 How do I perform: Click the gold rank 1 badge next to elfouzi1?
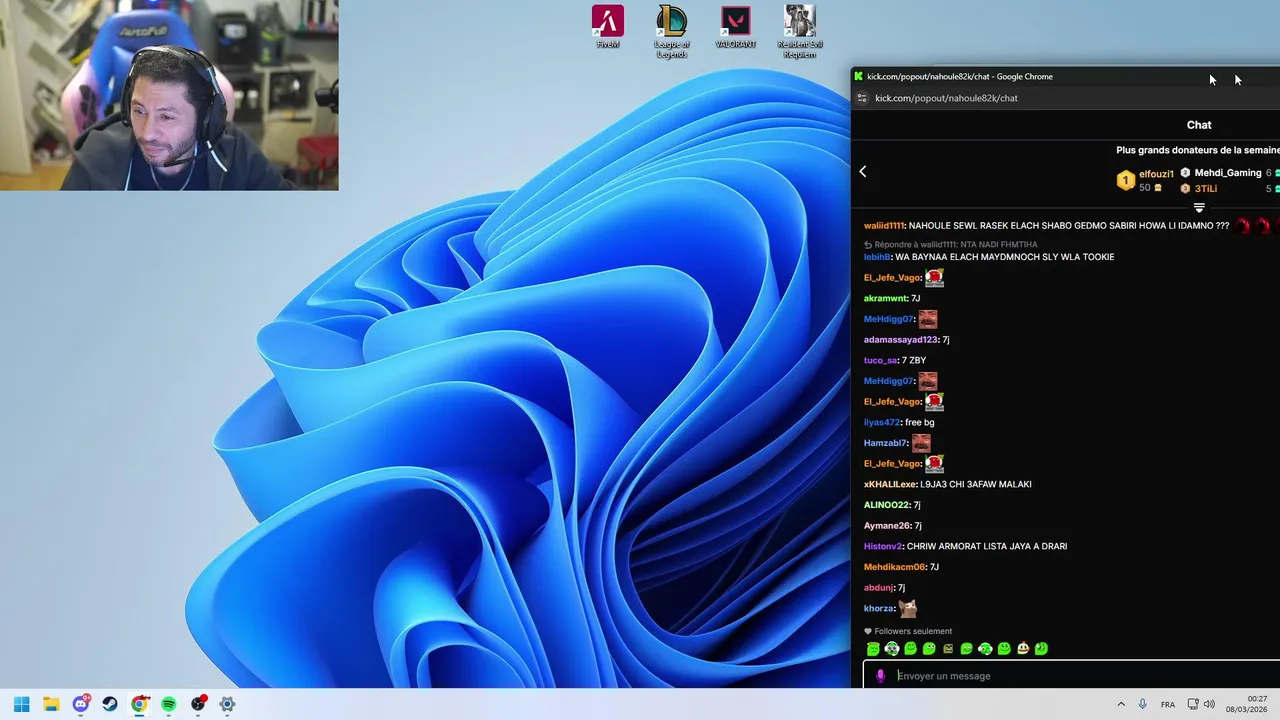click(1126, 181)
